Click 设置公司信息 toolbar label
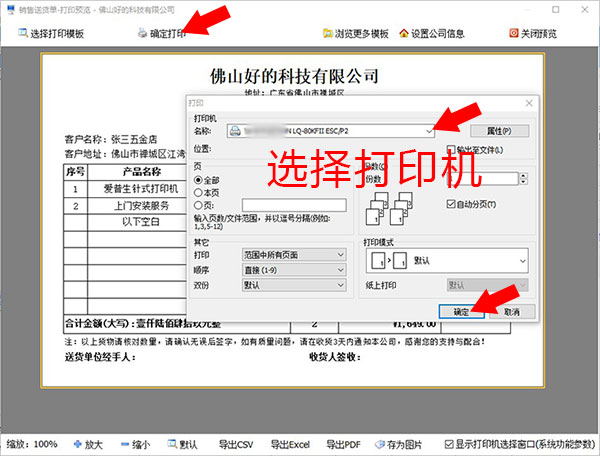 (x=438, y=34)
